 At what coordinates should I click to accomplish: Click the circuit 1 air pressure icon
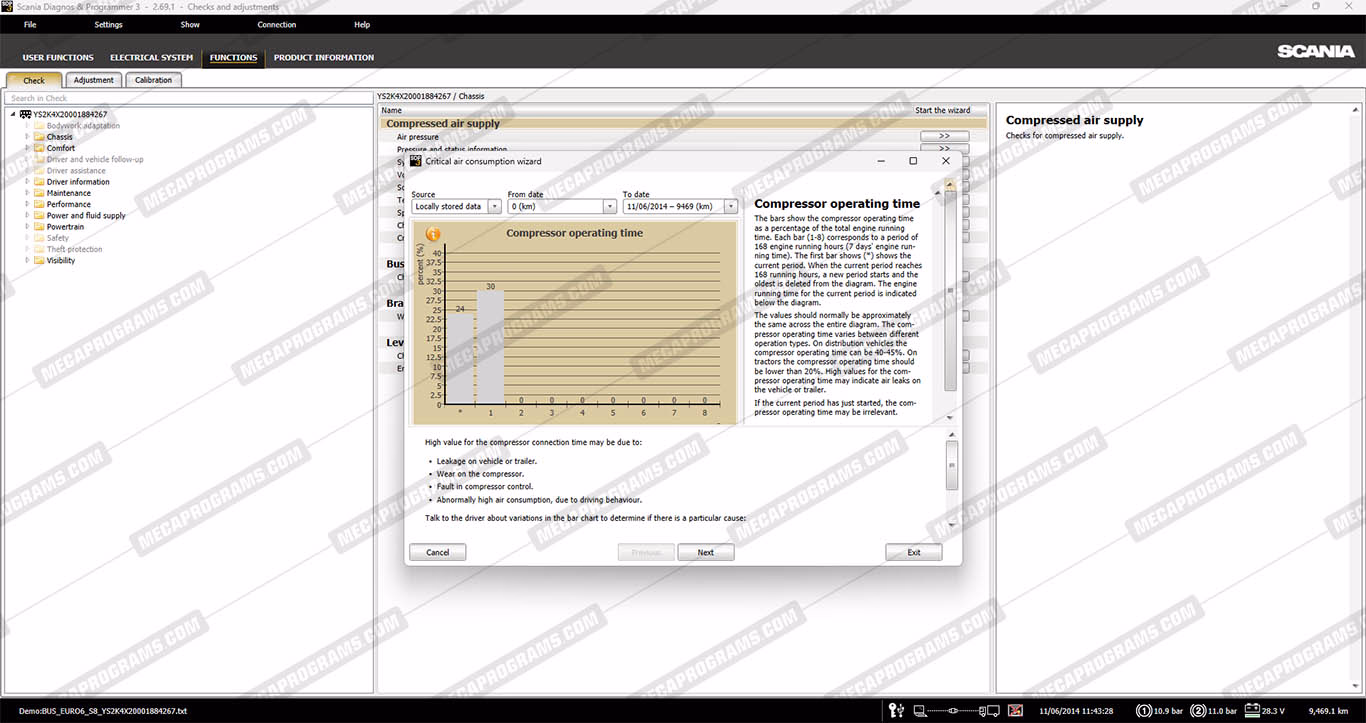tap(1143, 711)
